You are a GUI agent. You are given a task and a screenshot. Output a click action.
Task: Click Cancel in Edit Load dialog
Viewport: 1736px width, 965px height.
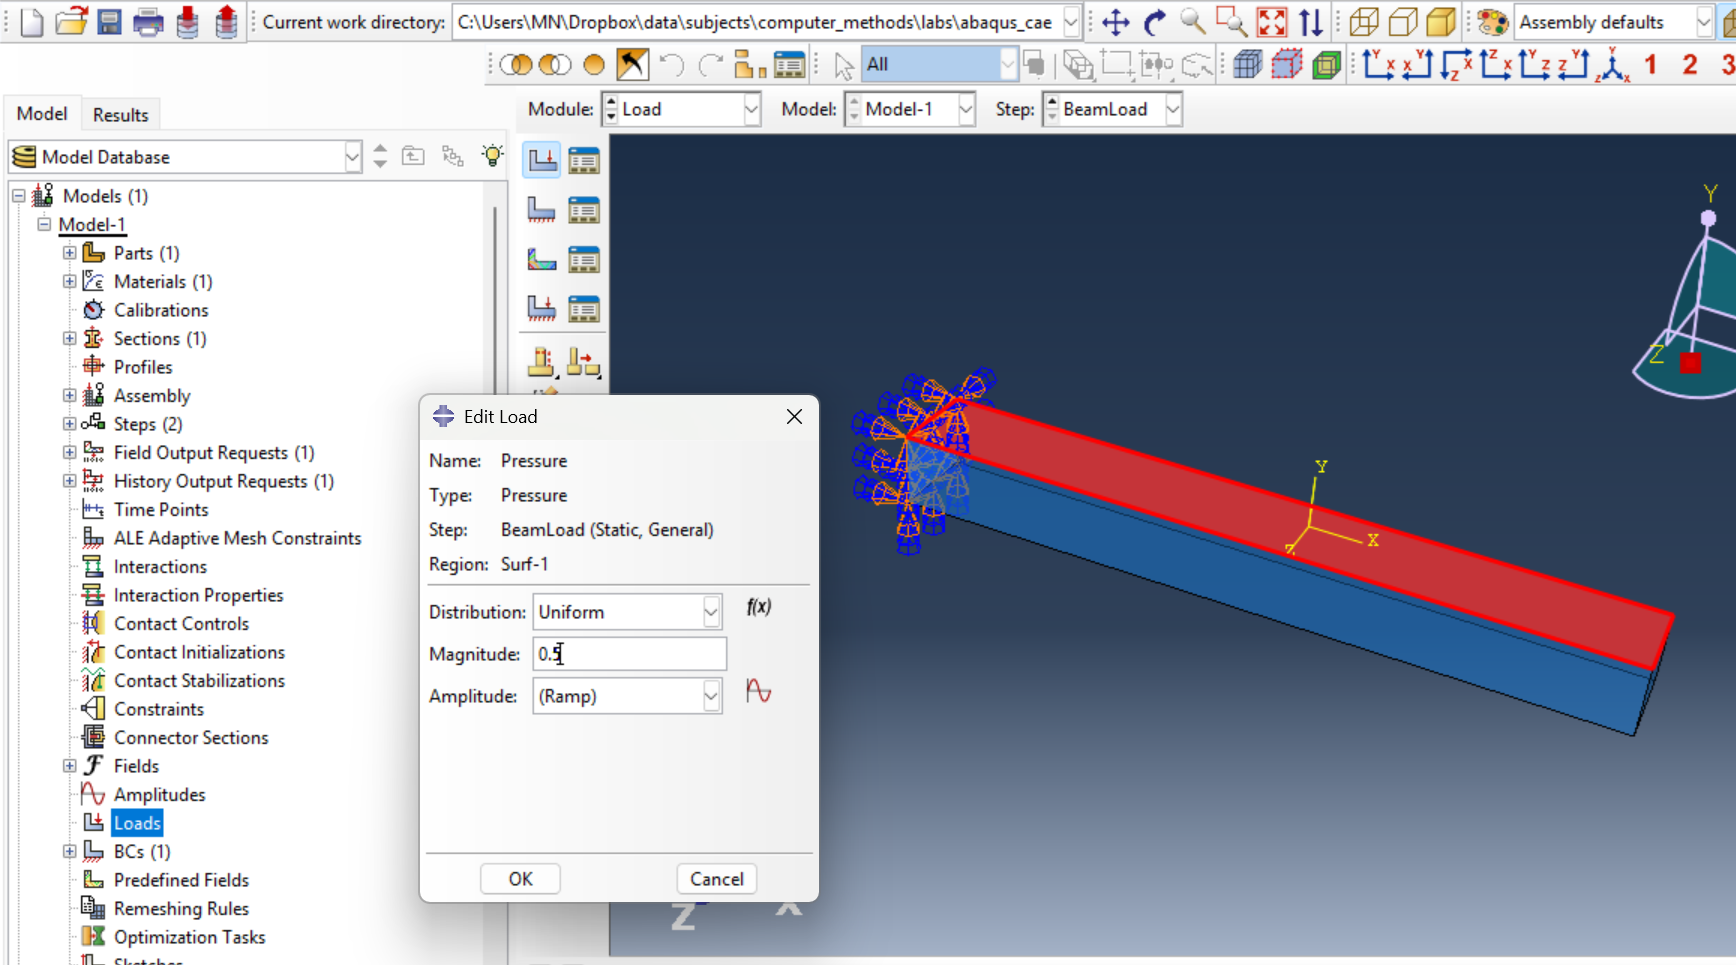pyautogui.click(x=716, y=879)
